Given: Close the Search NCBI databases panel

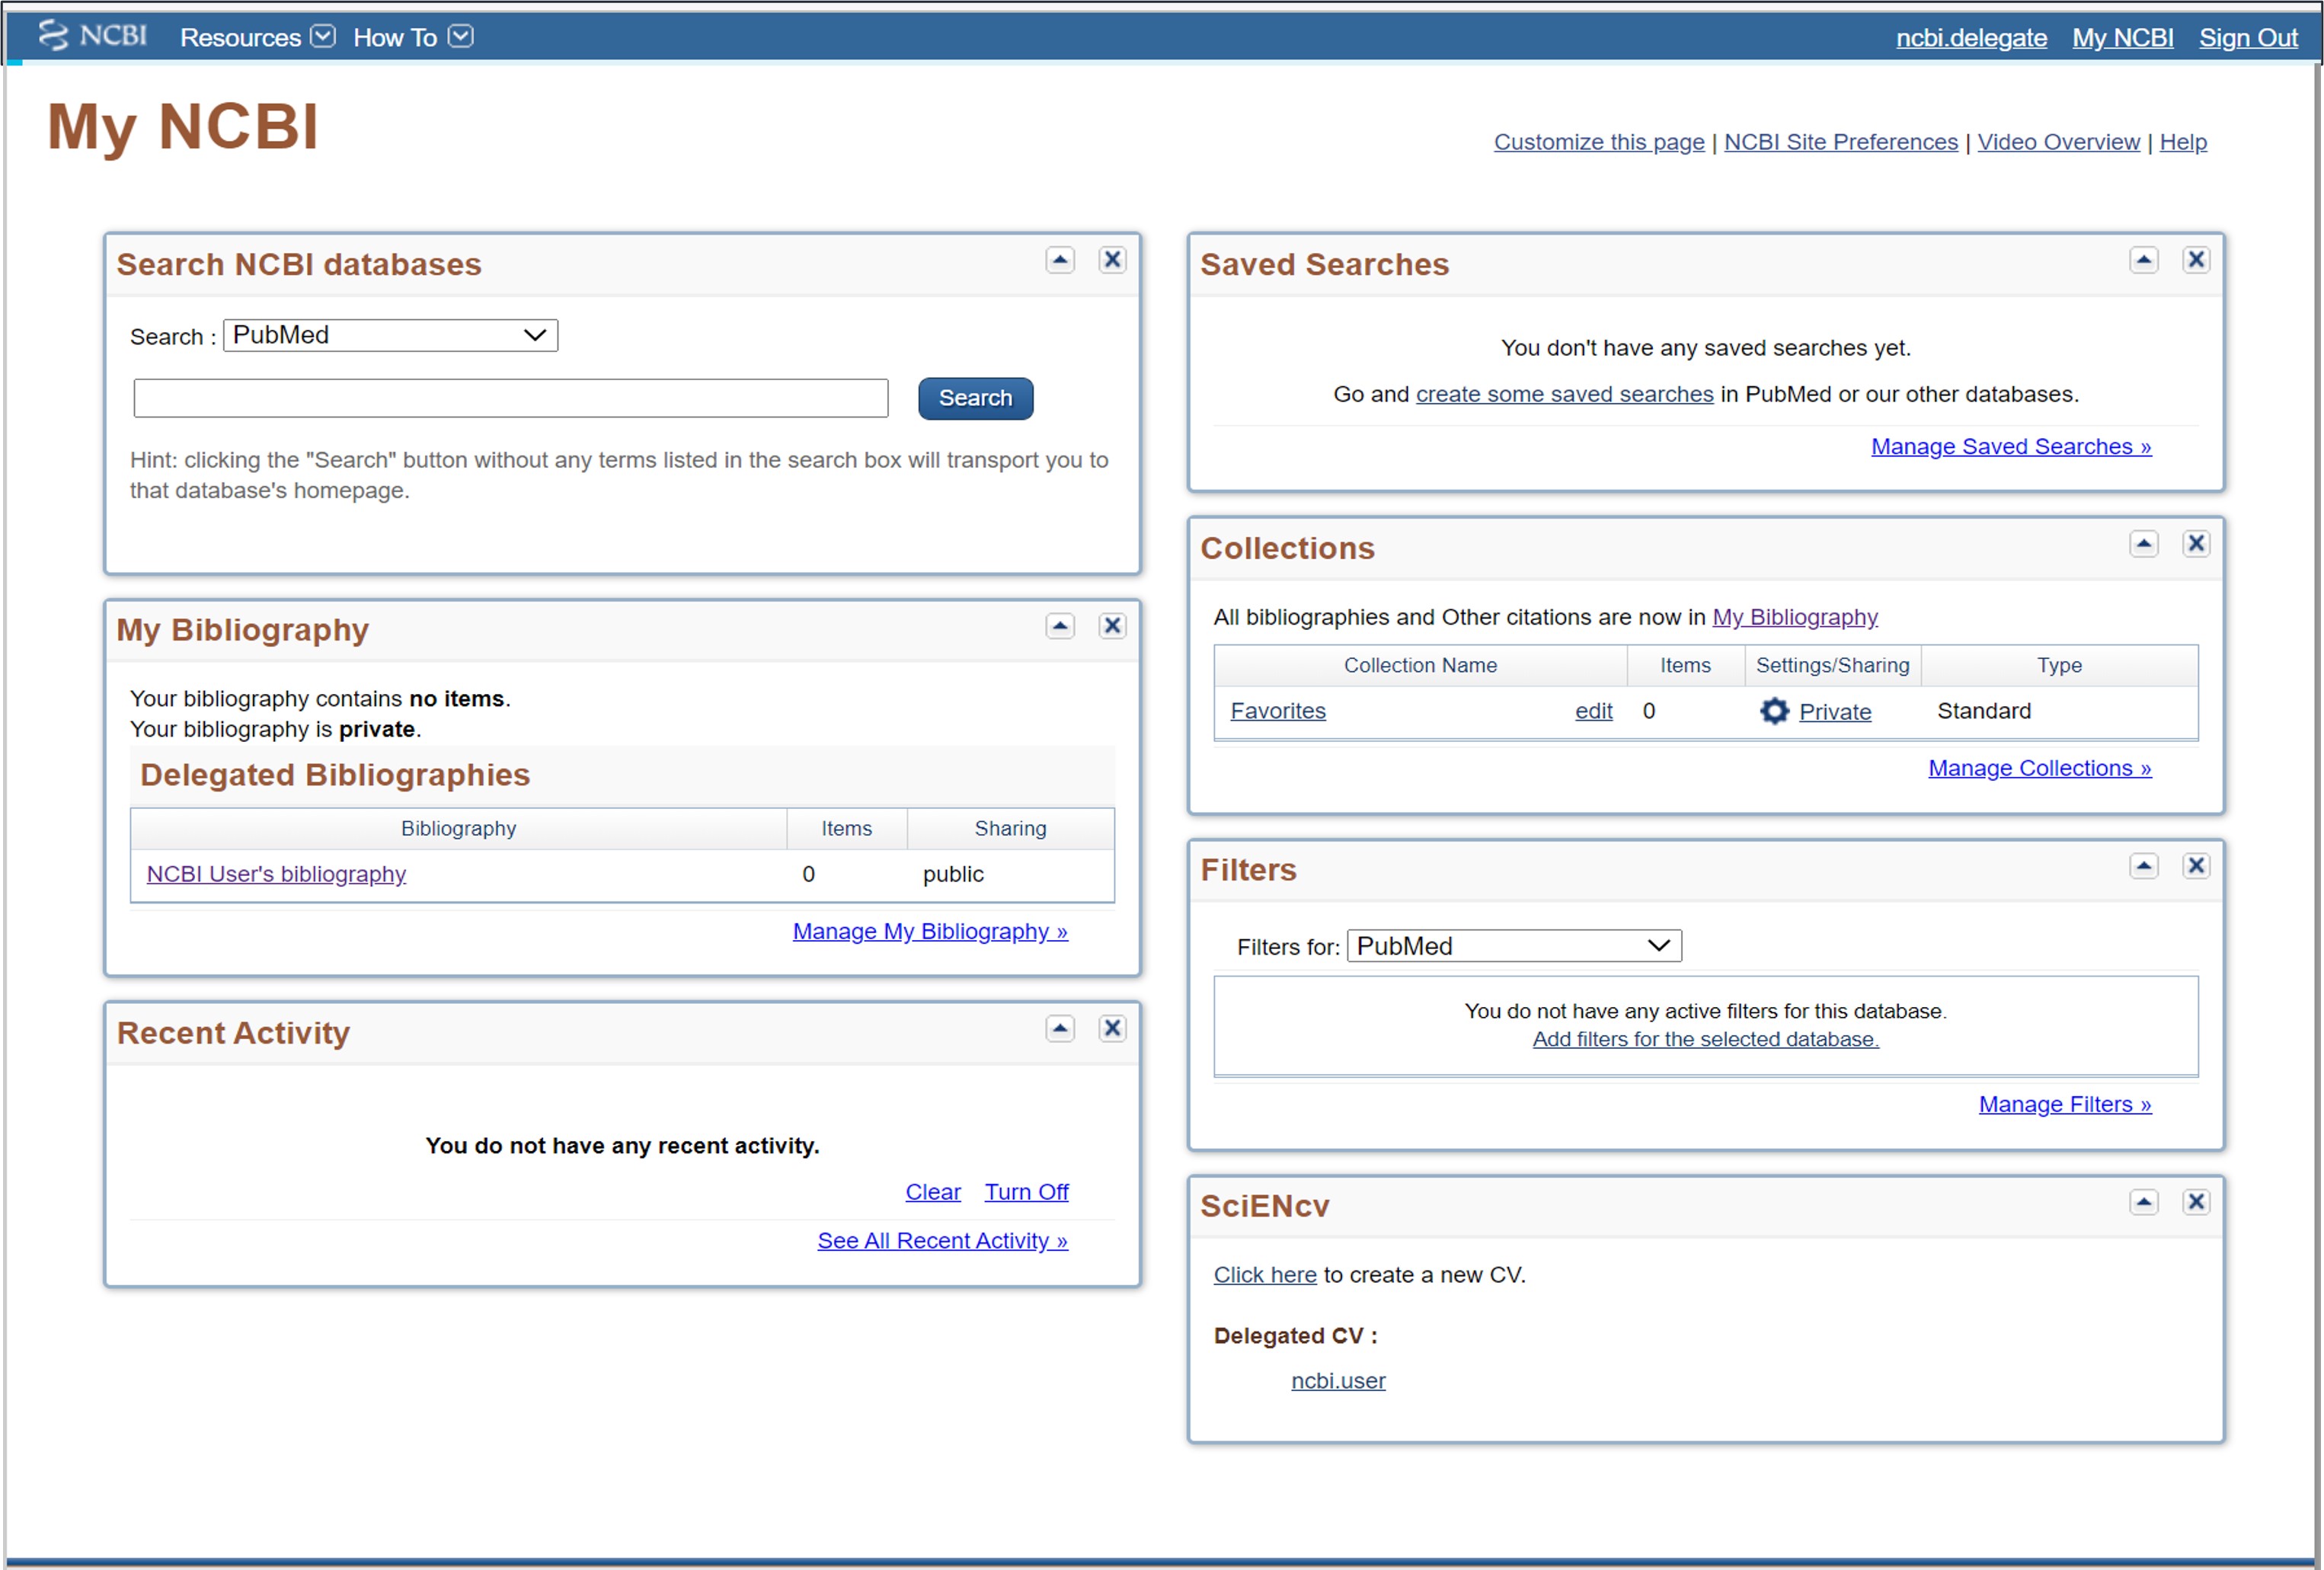Looking at the screenshot, I should [x=1112, y=260].
